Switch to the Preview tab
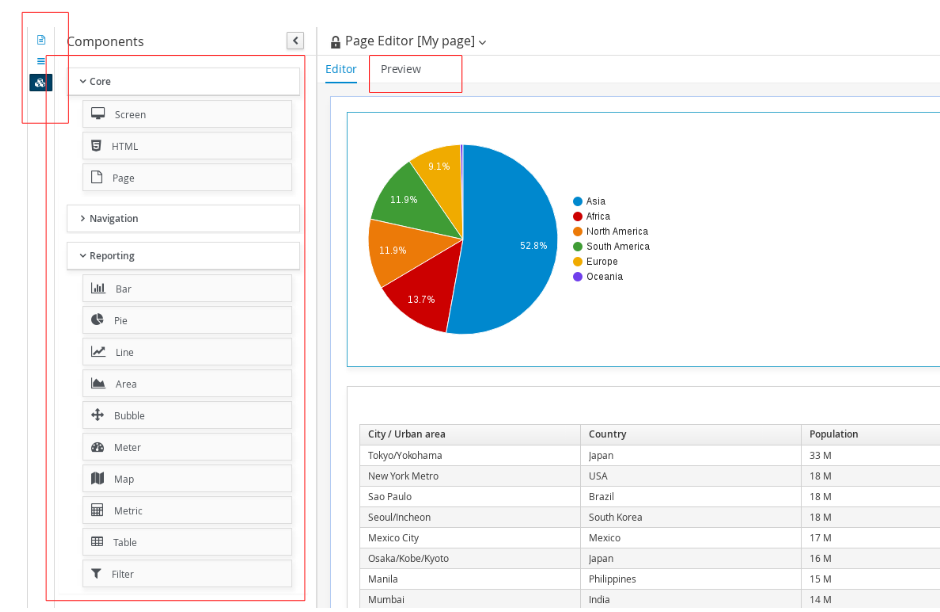The height and width of the screenshot is (612, 940). coord(401,70)
